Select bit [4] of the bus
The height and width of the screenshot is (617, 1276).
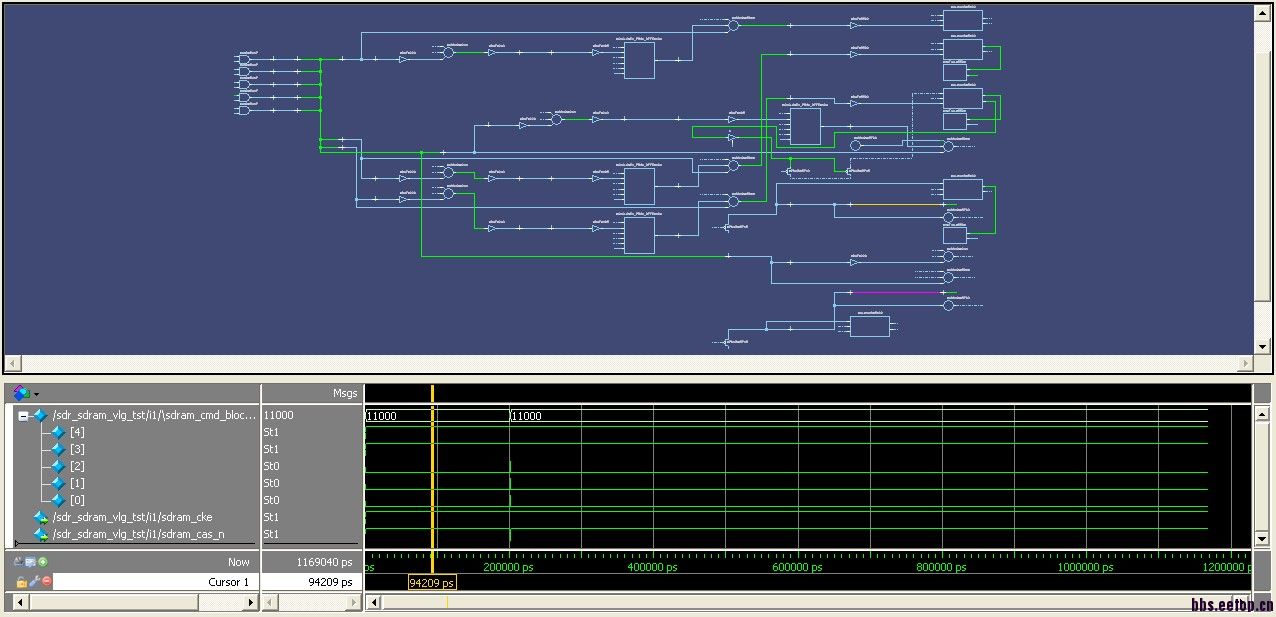click(x=77, y=432)
